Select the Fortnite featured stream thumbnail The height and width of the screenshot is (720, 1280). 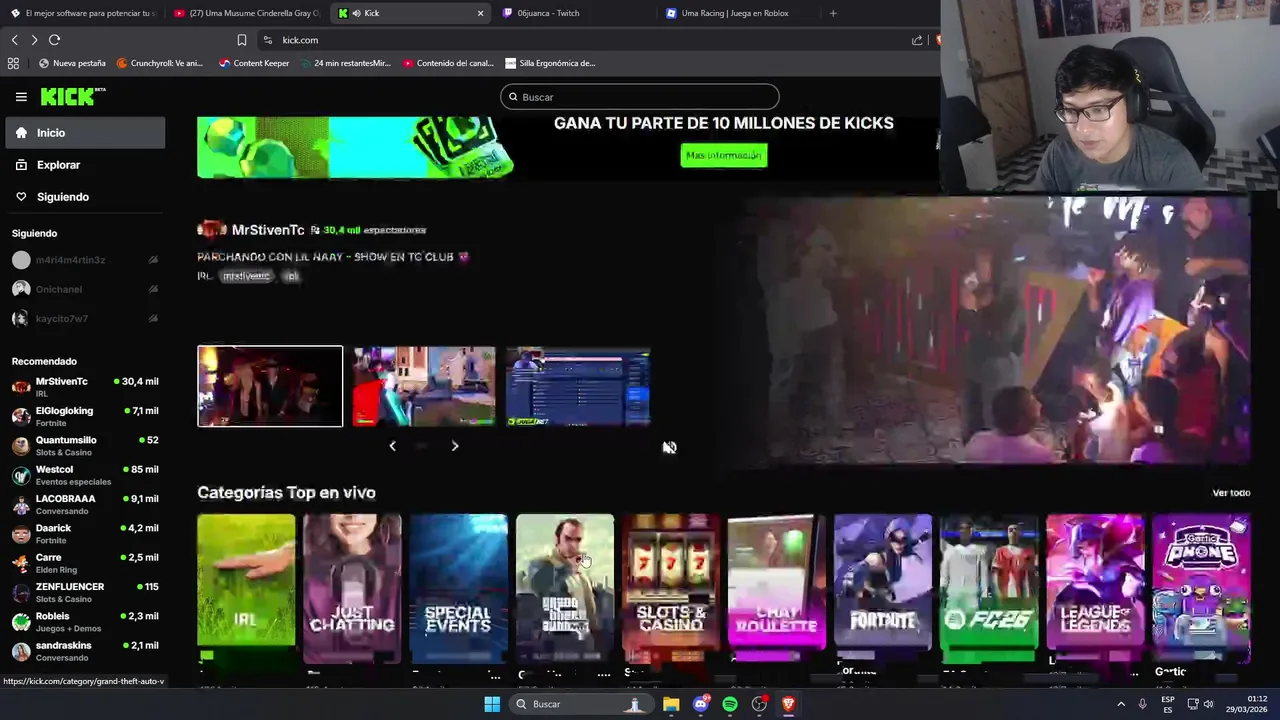coord(424,386)
